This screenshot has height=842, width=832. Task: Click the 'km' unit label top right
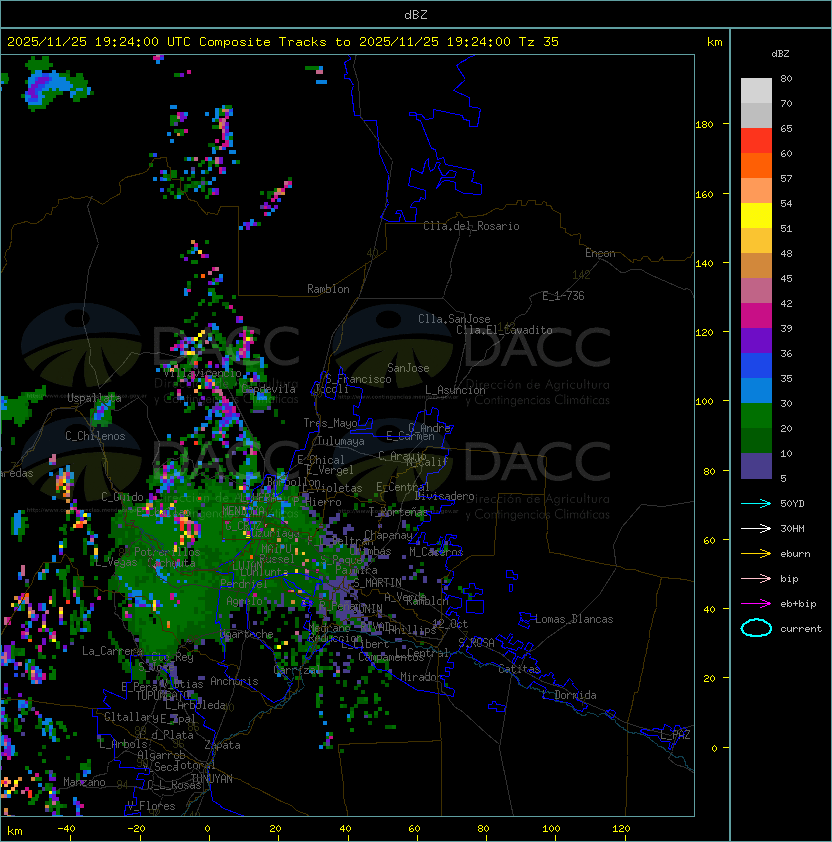coord(714,42)
